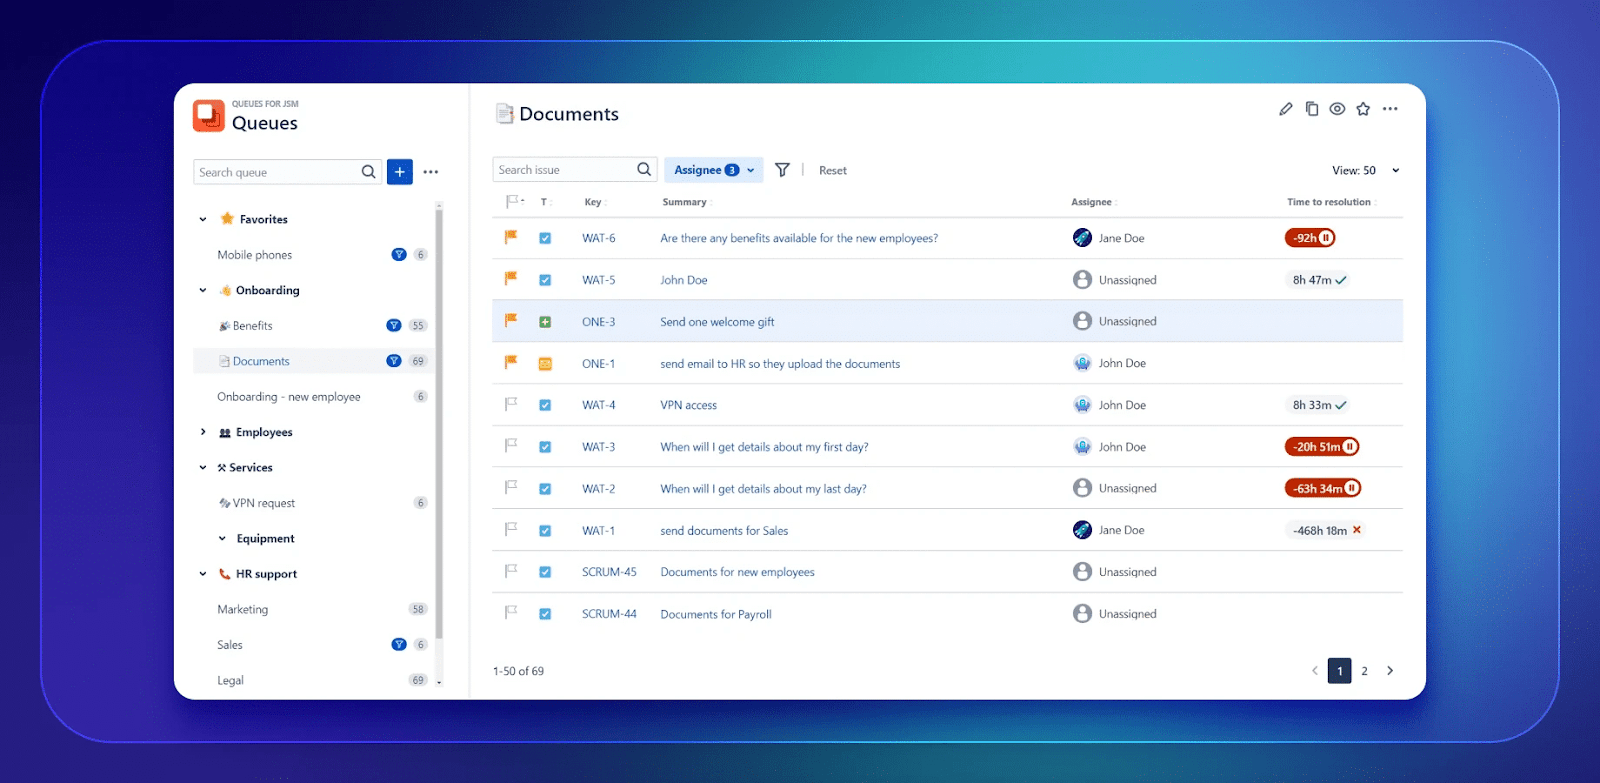Collapse the Favorites group
The image size is (1600, 783).
pos(203,219)
